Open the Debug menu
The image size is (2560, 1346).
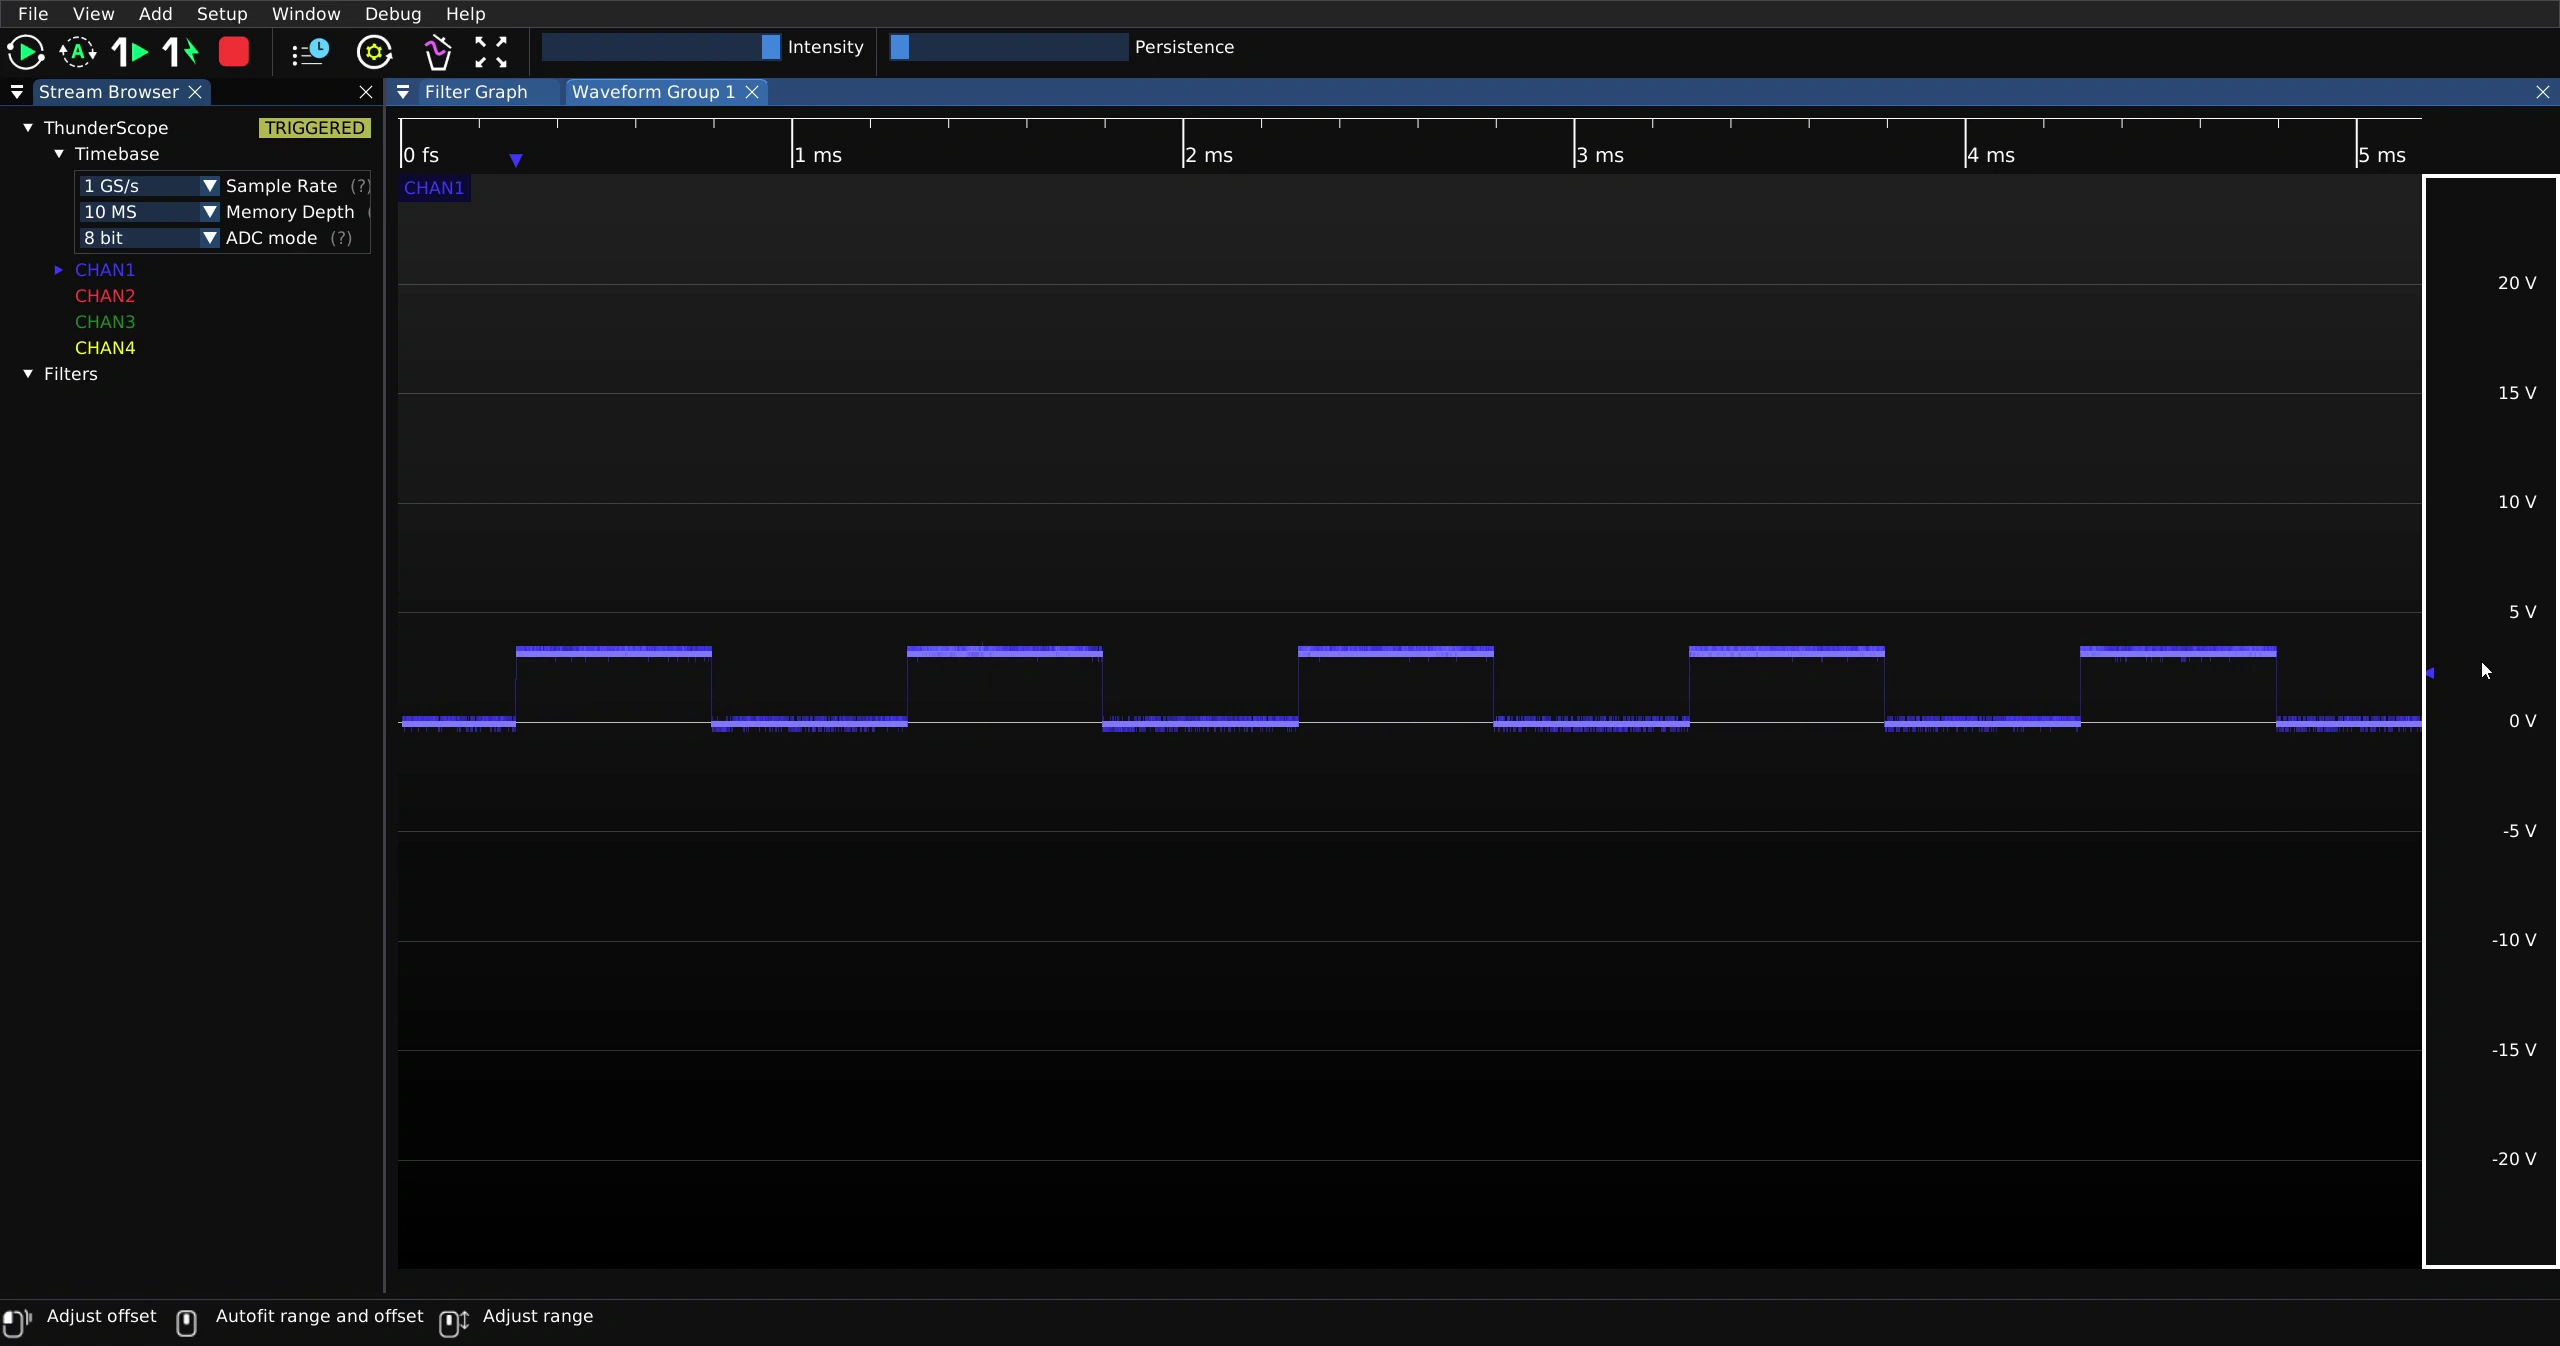393,14
